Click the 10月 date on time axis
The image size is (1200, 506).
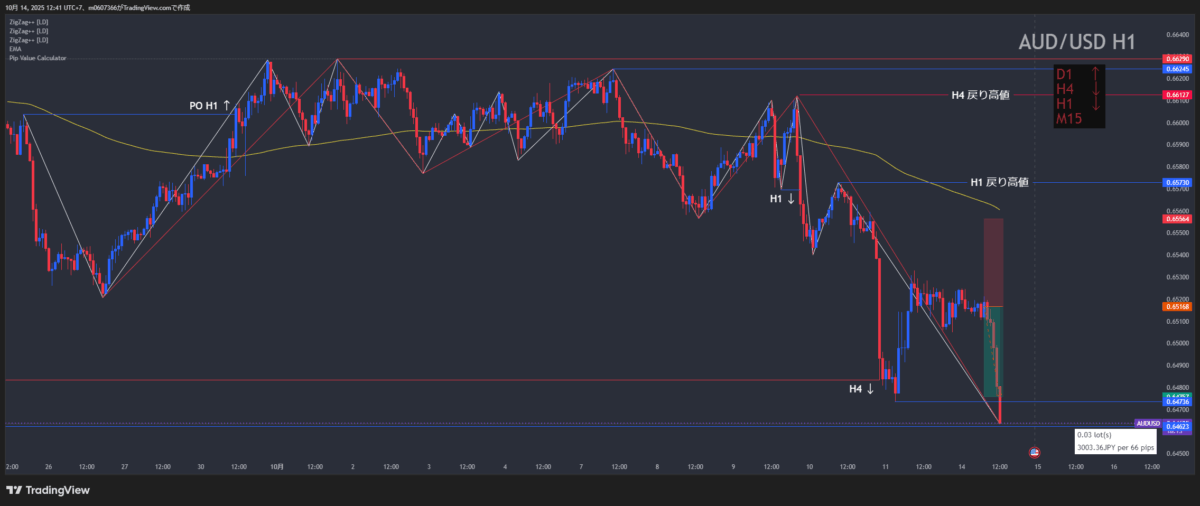(x=276, y=466)
